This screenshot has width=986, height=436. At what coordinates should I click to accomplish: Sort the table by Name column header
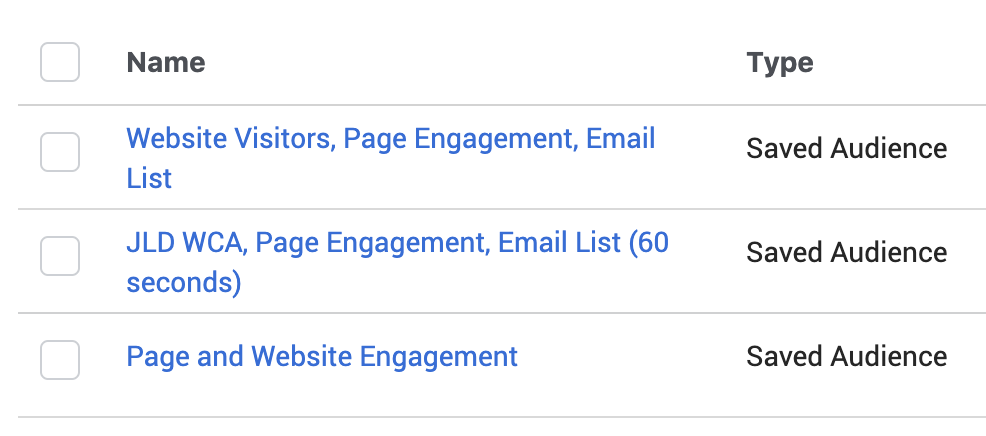(166, 62)
